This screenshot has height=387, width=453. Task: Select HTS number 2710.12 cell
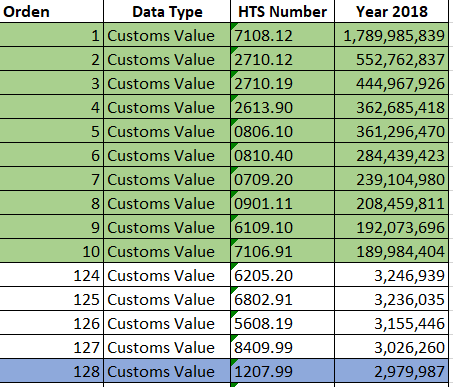(x=282, y=59)
